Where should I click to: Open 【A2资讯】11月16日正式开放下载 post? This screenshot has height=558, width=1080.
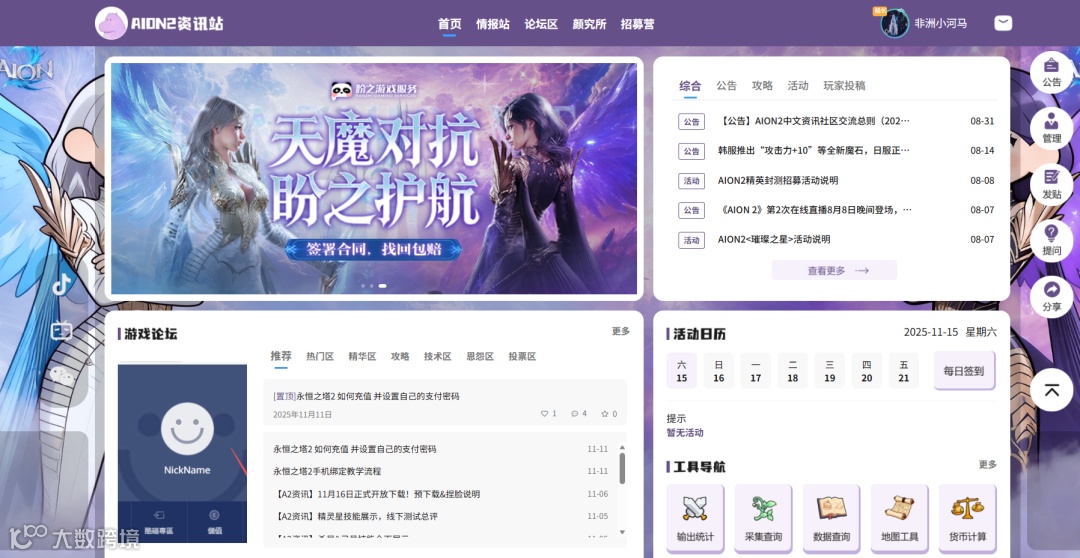(376, 494)
